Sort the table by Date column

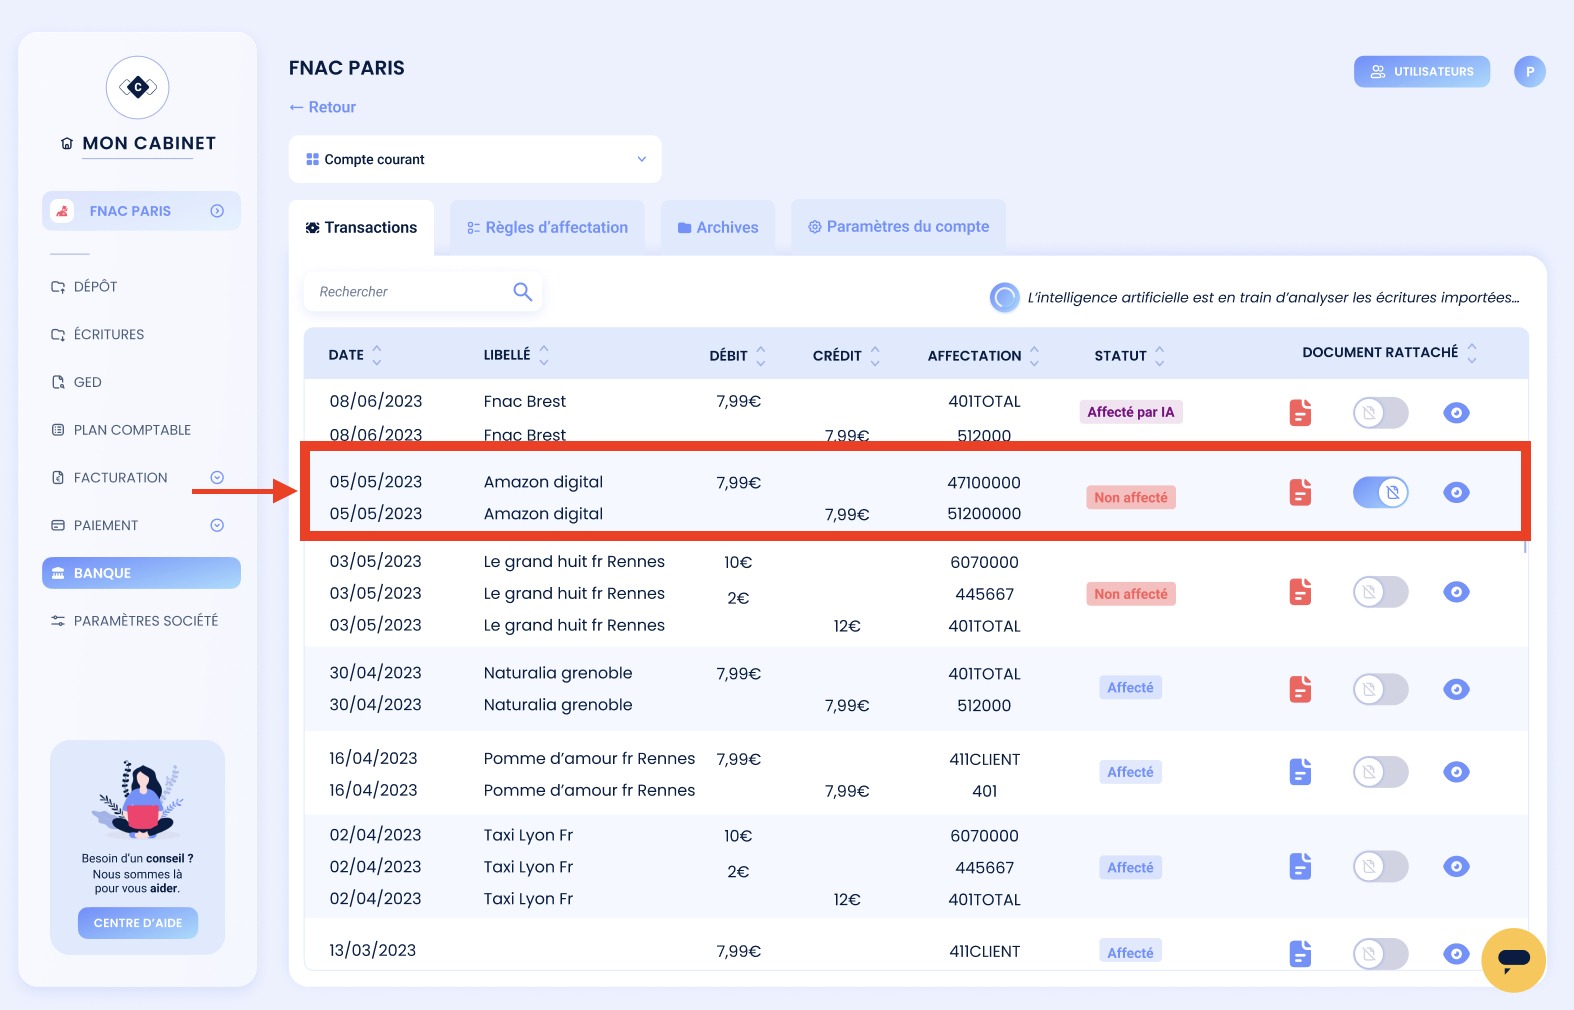point(377,355)
